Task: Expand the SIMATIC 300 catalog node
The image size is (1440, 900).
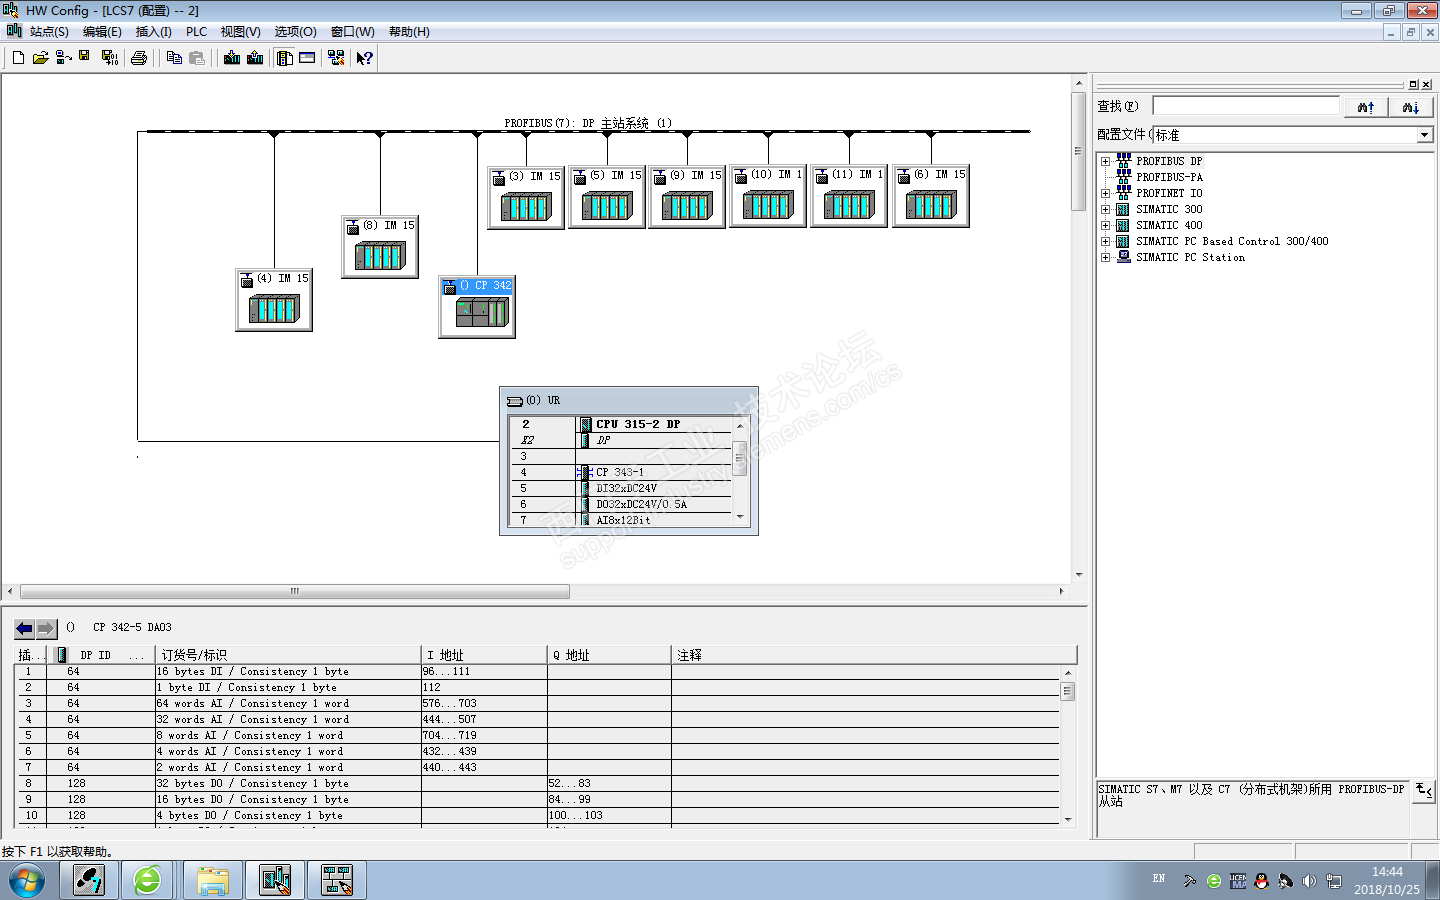Action: [x=1105, y=209]
